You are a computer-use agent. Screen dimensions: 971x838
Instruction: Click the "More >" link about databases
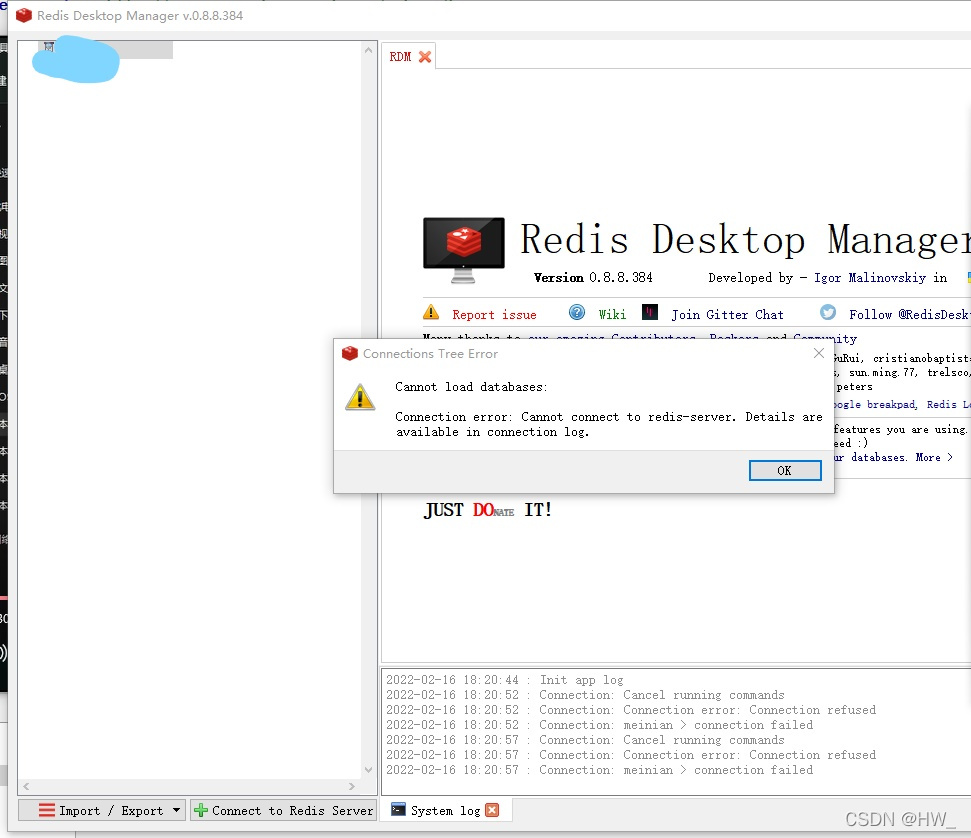(x=934, y=457)
